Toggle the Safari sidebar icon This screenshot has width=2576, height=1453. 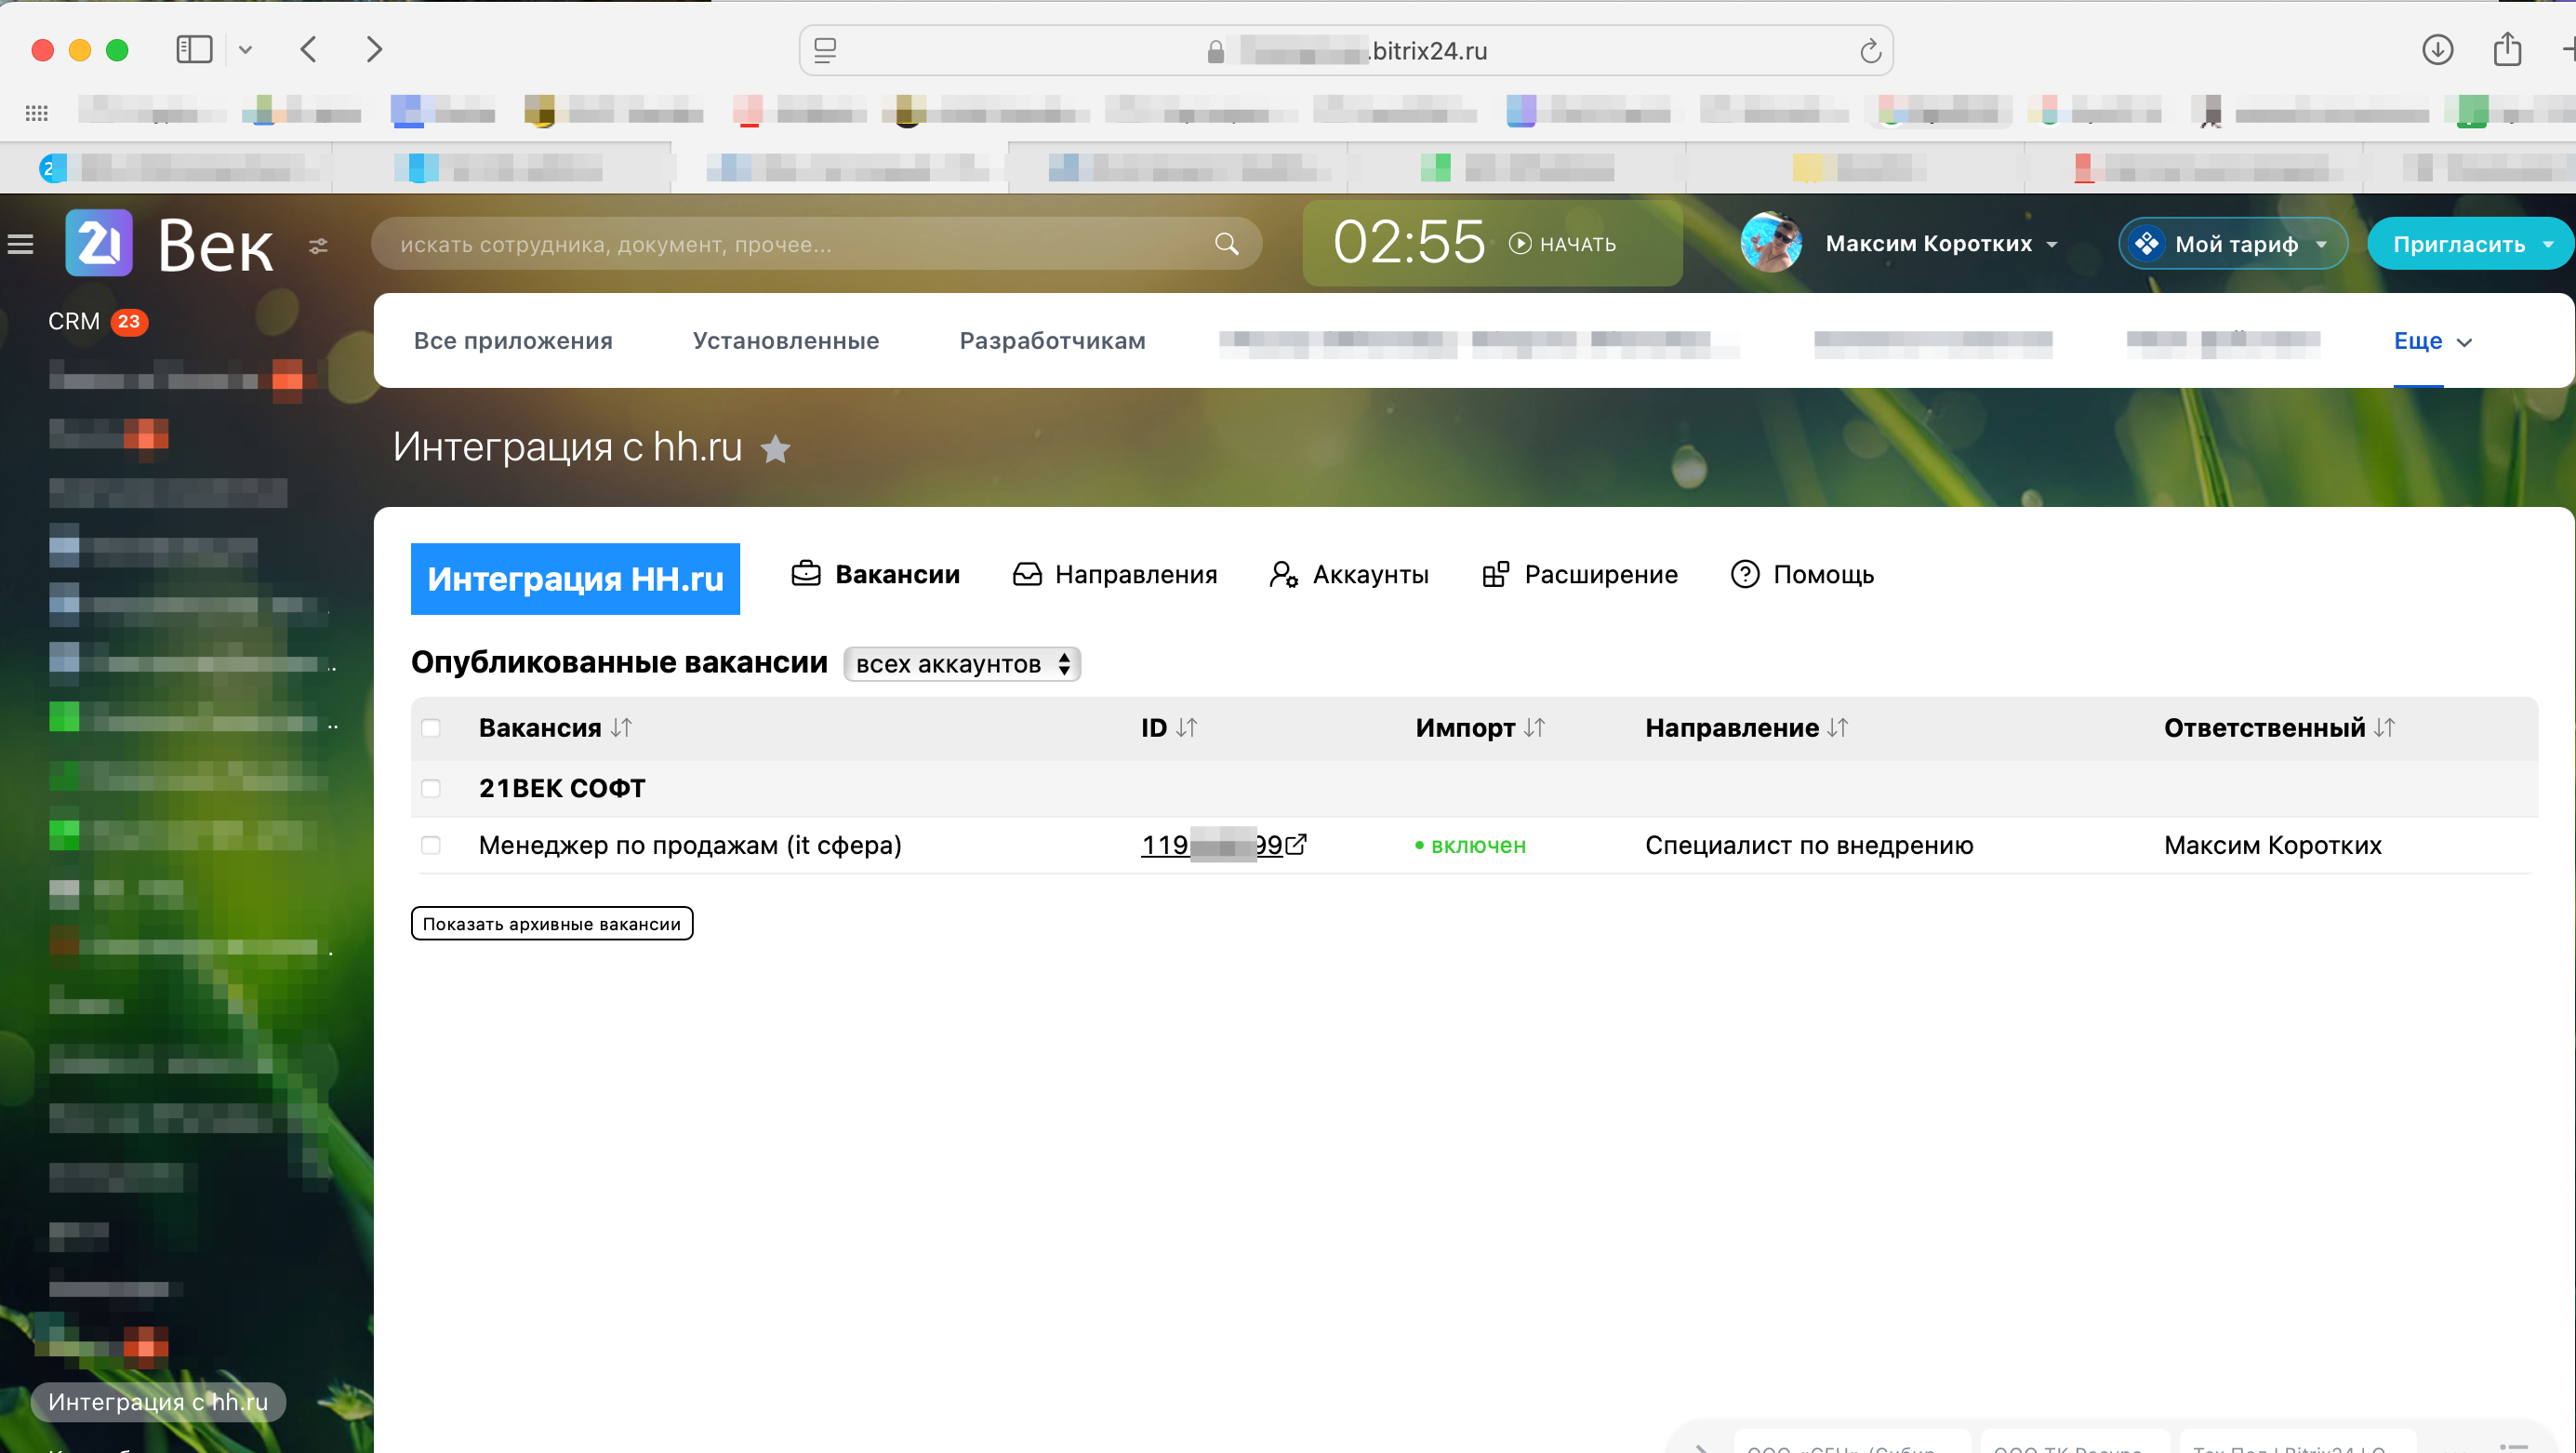[x=194, y=49]
